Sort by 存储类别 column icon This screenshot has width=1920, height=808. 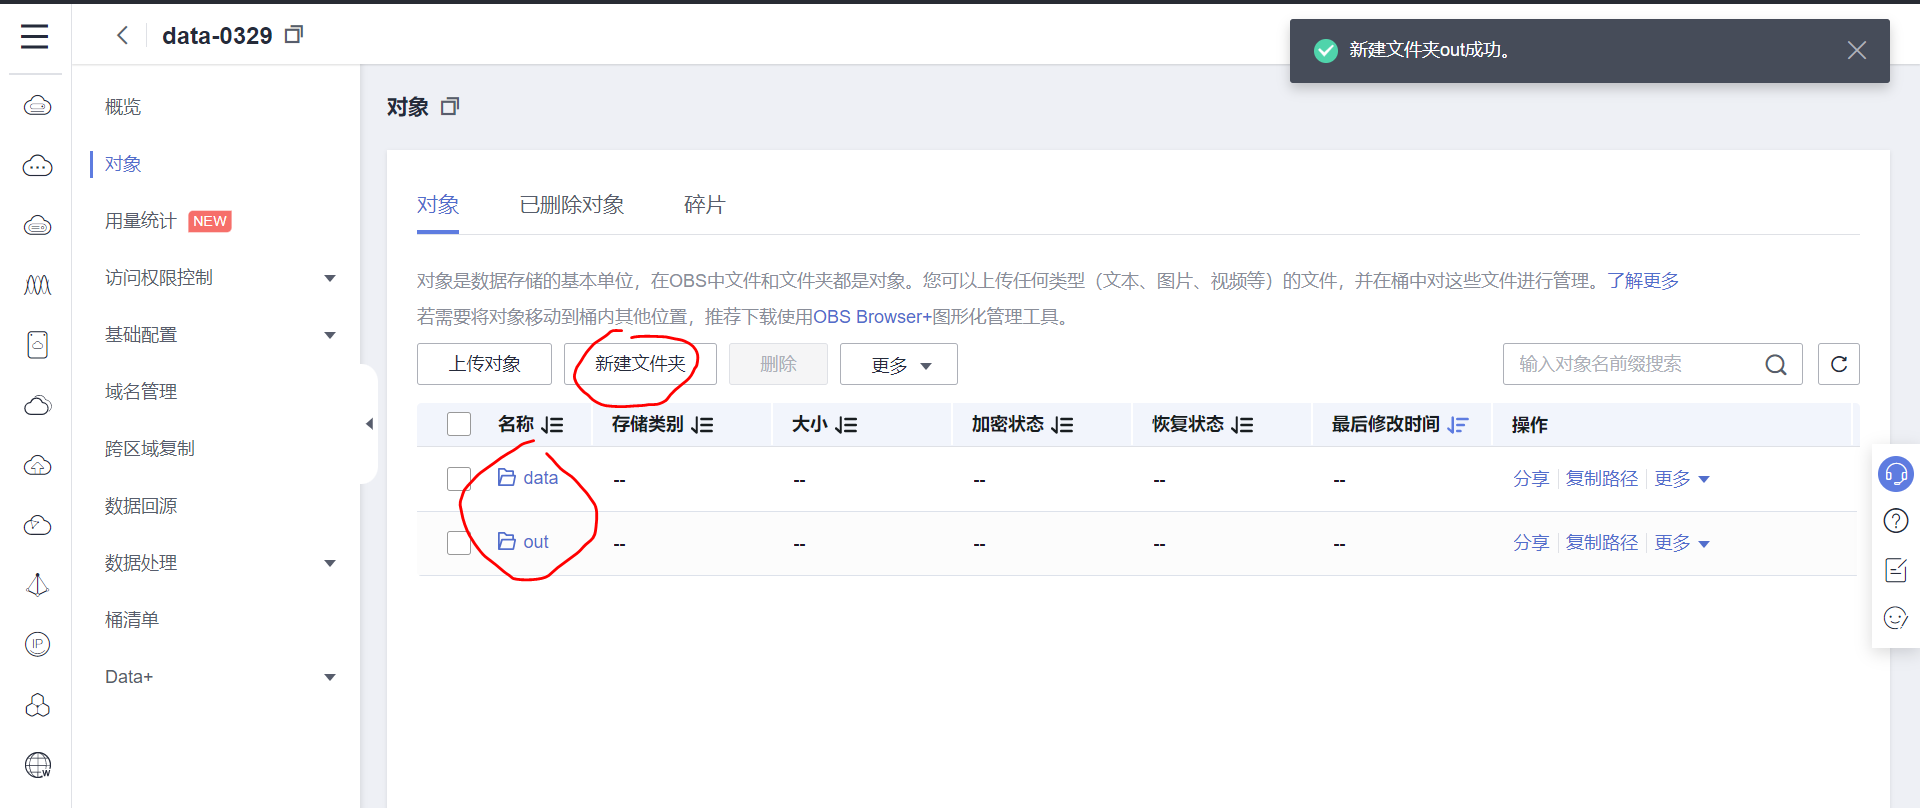703,425
